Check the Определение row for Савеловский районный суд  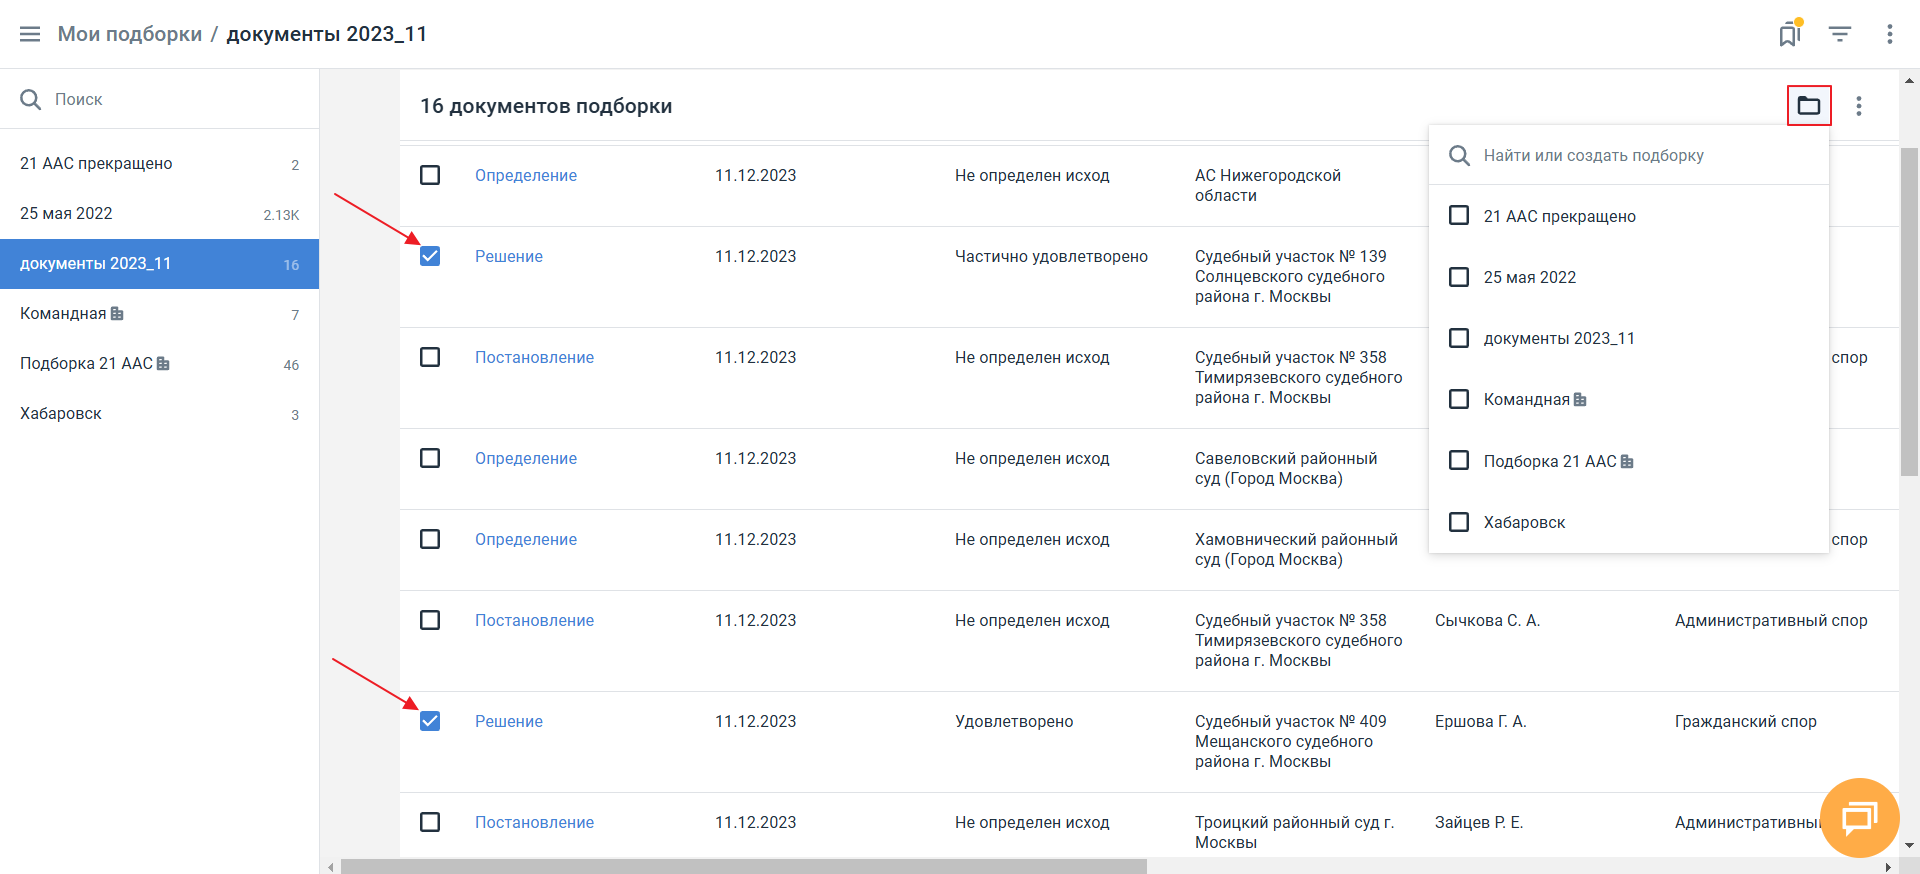coord(430,458)
